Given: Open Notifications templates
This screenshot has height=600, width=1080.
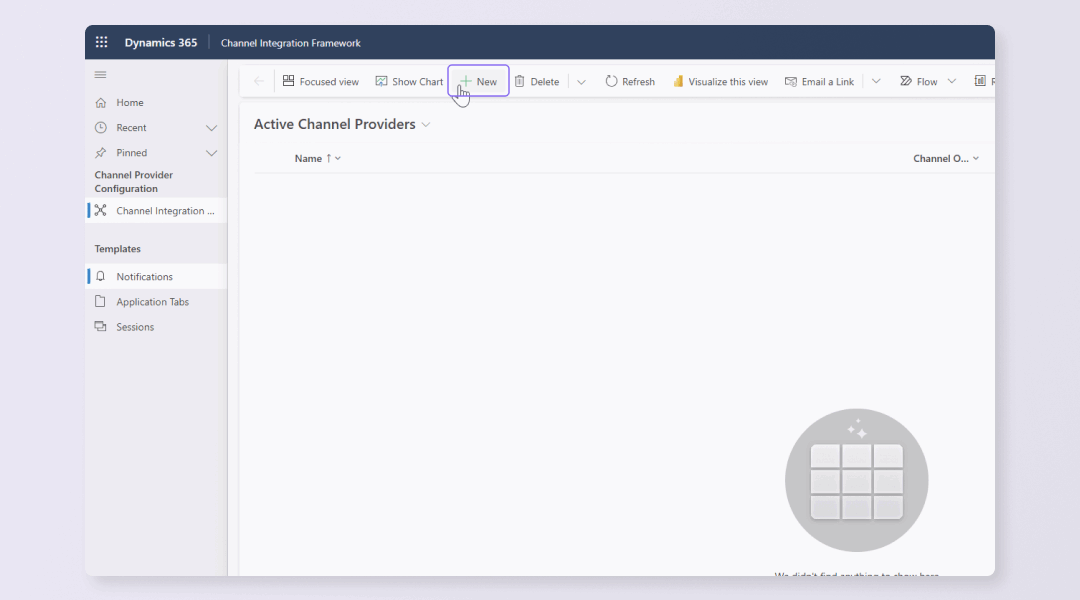Looking at the screenshot, I should pos(144,277).
